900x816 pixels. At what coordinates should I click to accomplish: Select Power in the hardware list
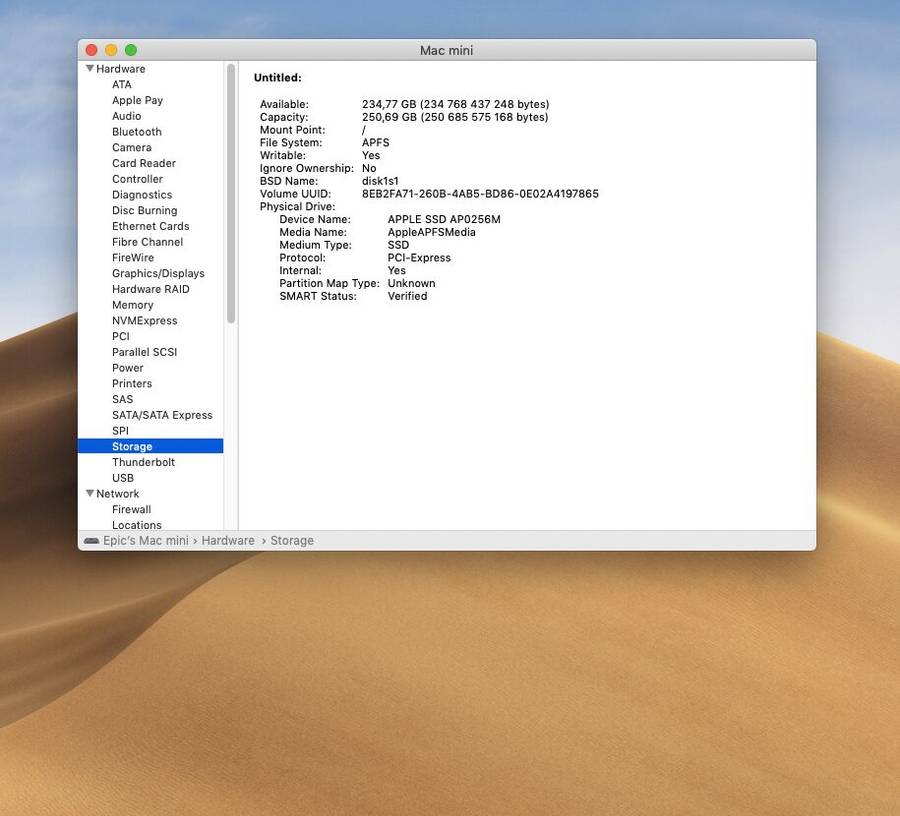(128, 368)
